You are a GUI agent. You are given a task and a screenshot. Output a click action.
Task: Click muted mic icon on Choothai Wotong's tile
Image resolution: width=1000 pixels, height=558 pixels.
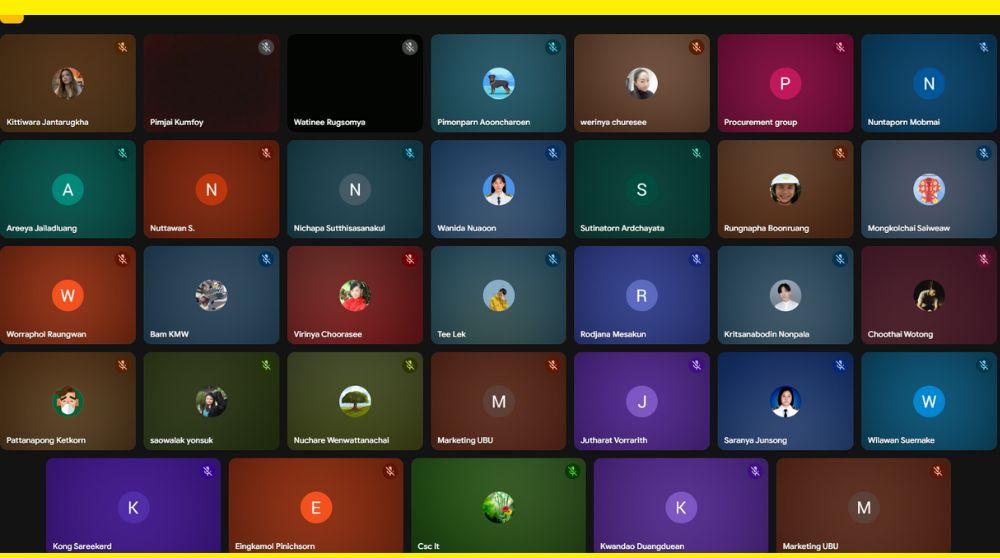coord(983,260)
